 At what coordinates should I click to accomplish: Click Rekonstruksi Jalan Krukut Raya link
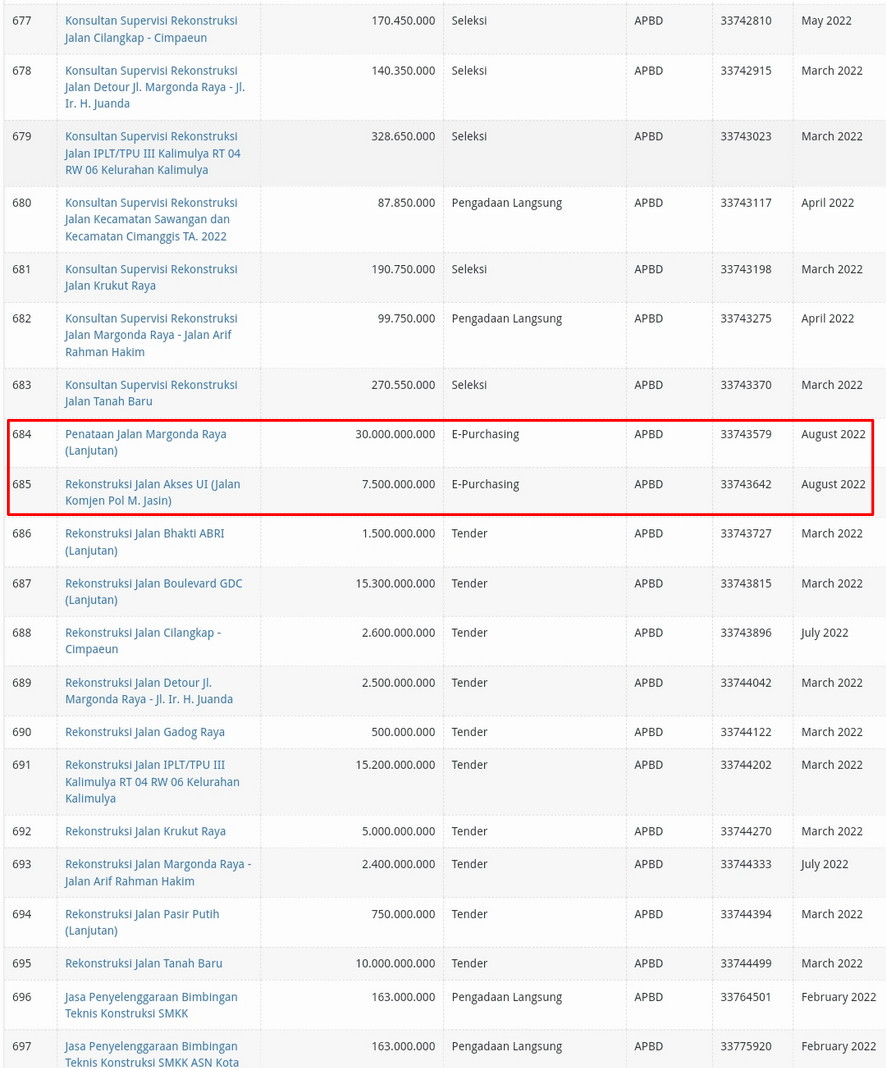tap(145, 832)
